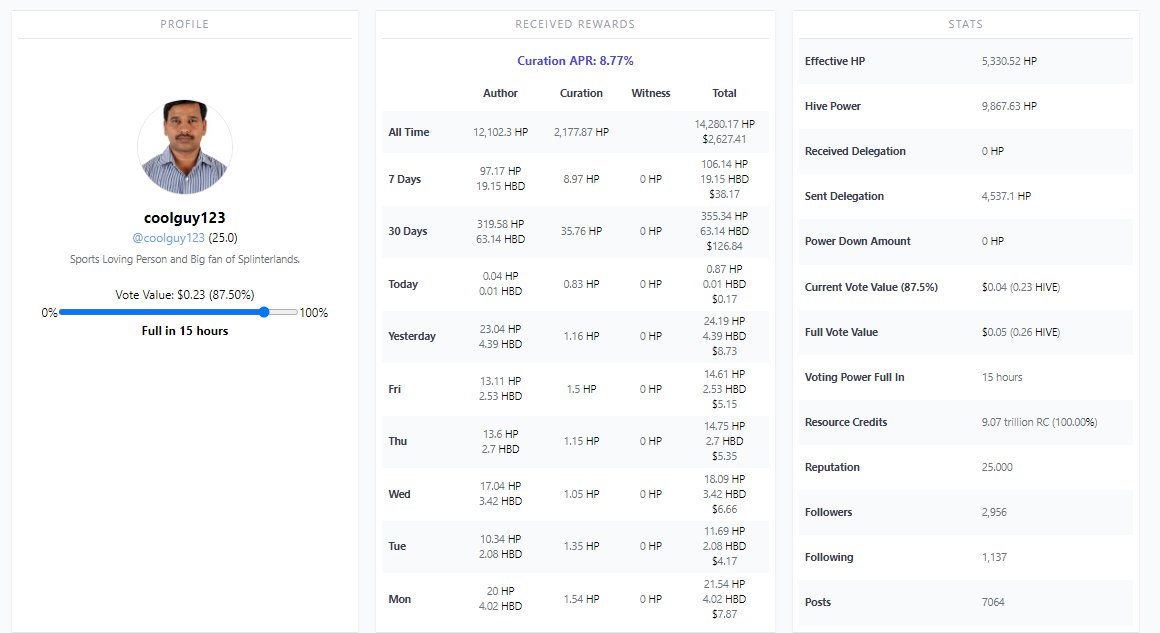
Task: Click the 'Vote Value: $0.23 (87.50%)' text
Action: tap(185, 294)
